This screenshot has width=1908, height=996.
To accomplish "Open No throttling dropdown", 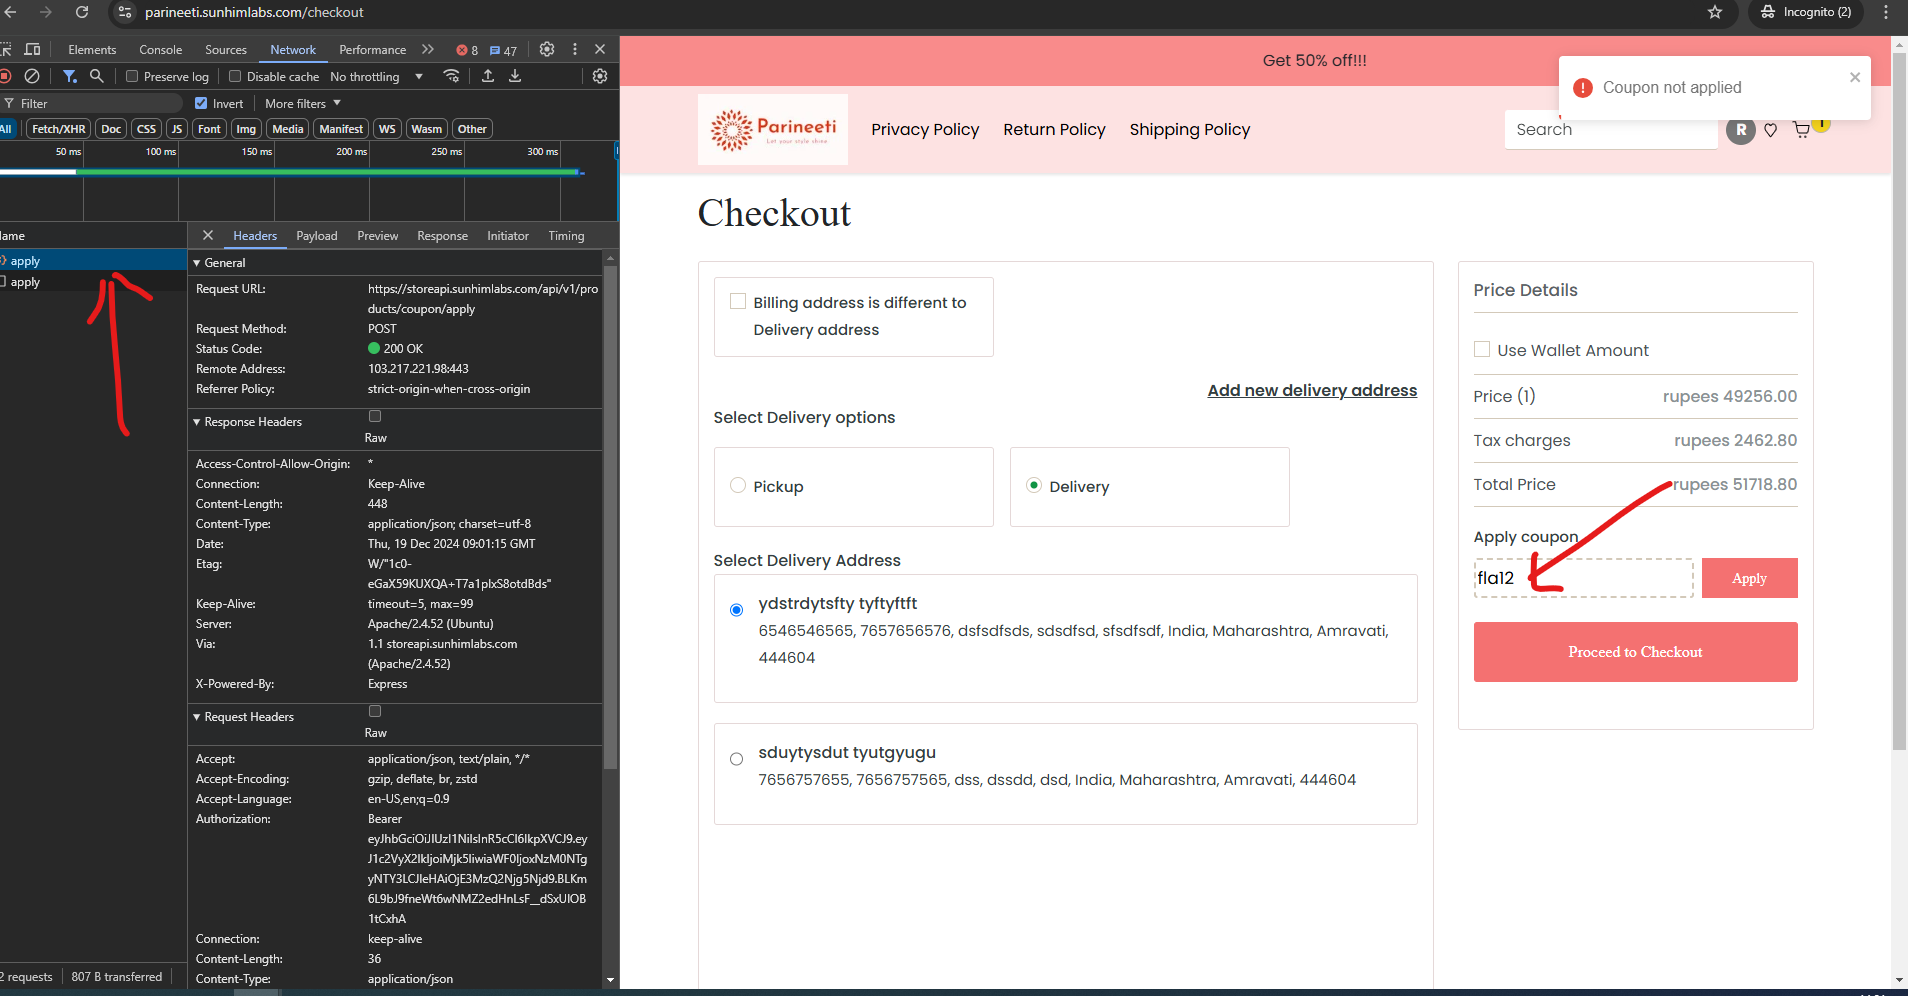I will tap(377, 77).
